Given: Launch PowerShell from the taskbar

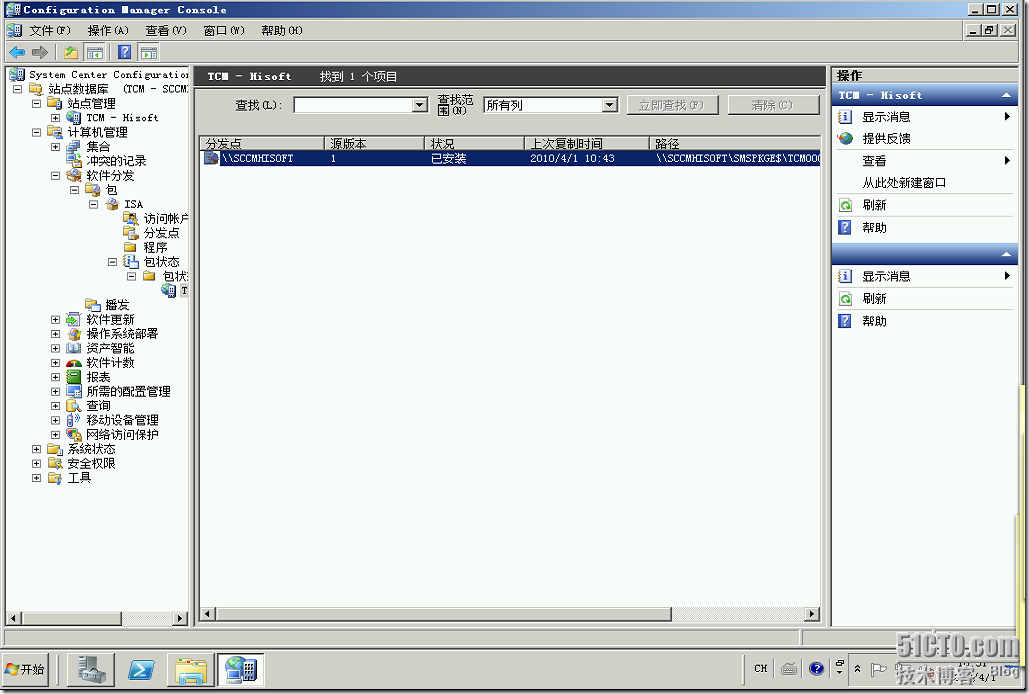Looking at the screenshot, I should pyautogui.click(x=141, y=670).
